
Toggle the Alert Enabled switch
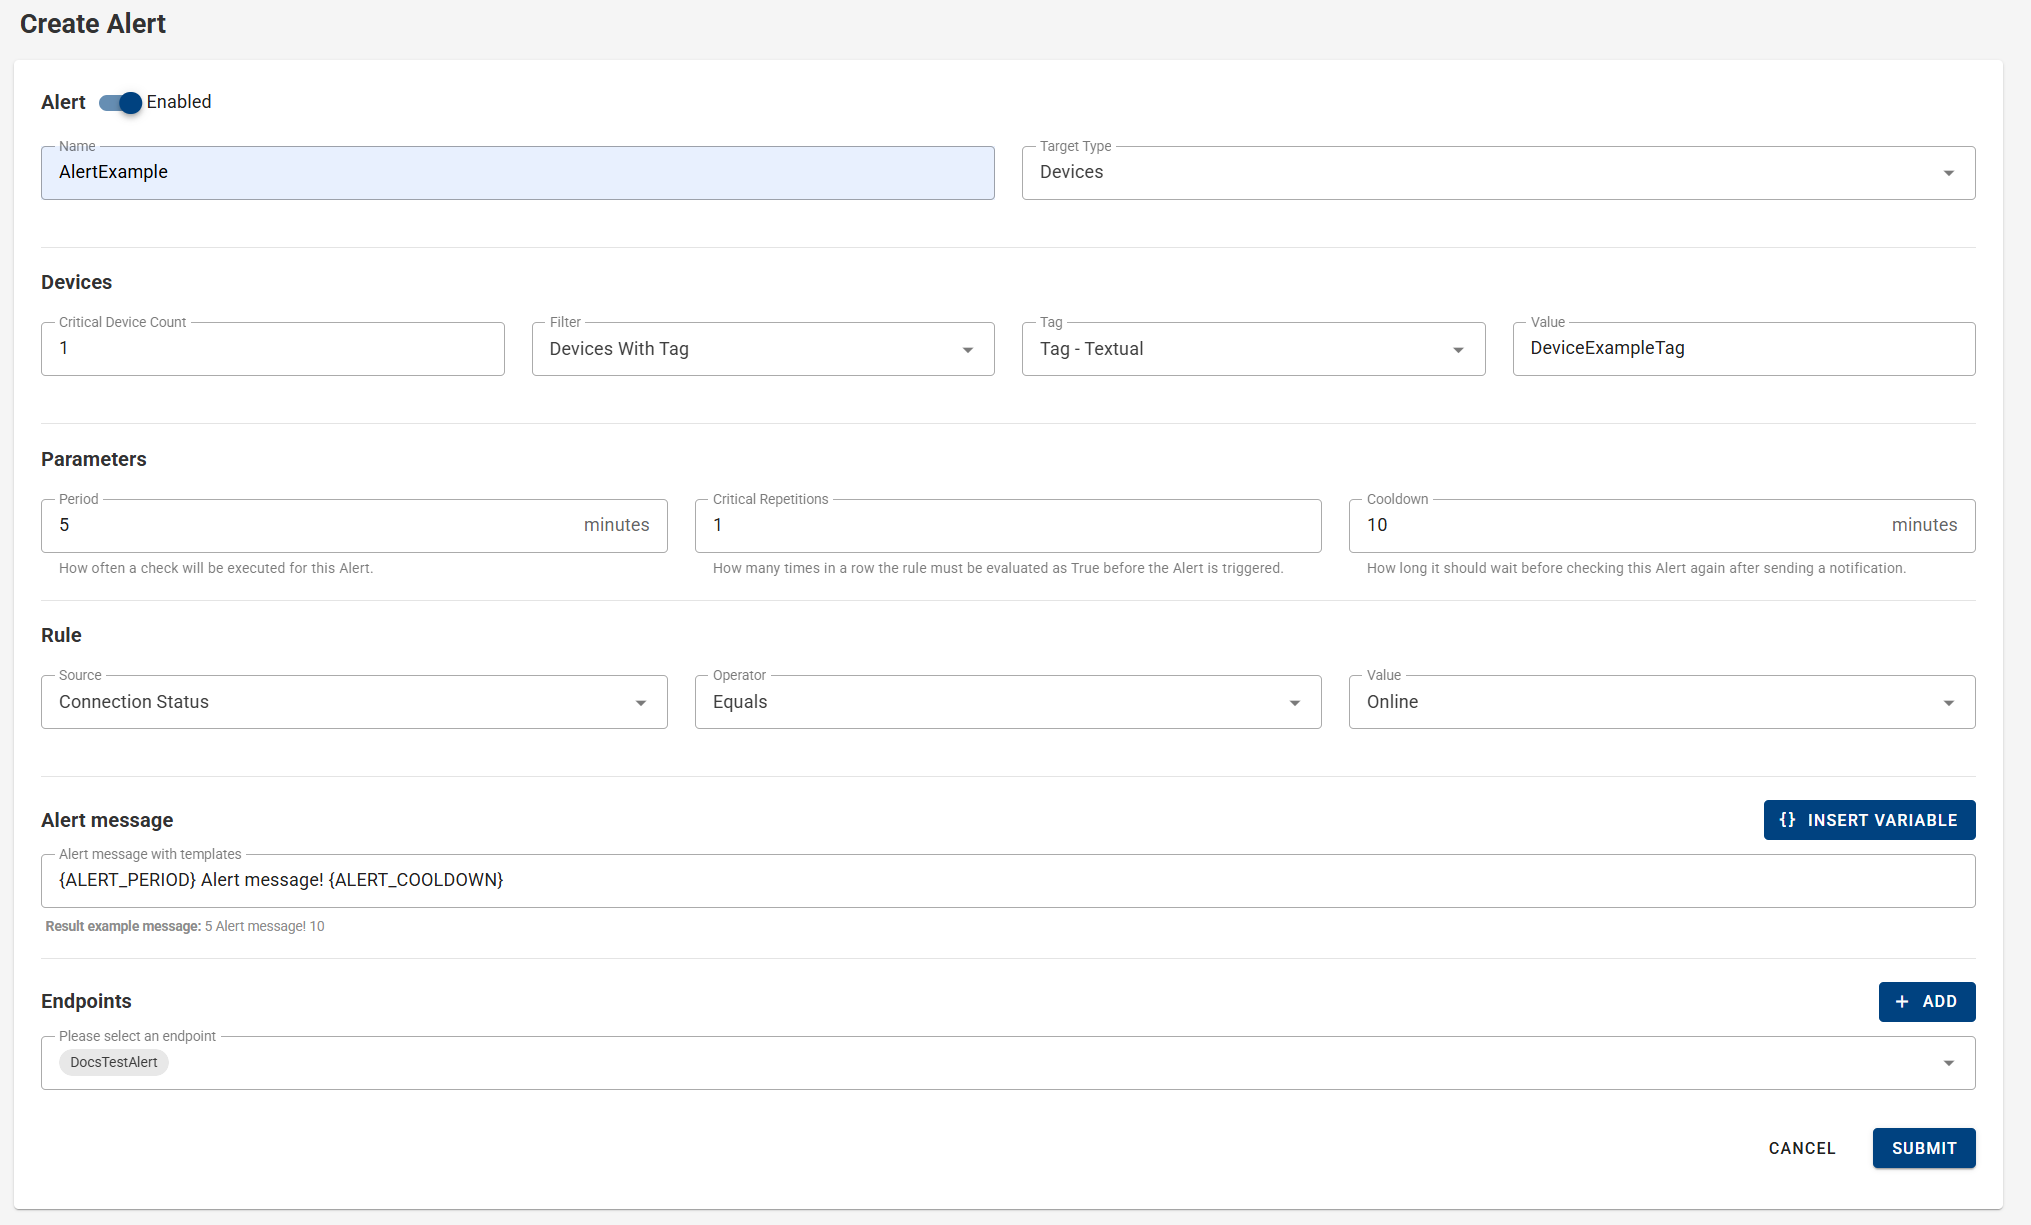point(121,103)
